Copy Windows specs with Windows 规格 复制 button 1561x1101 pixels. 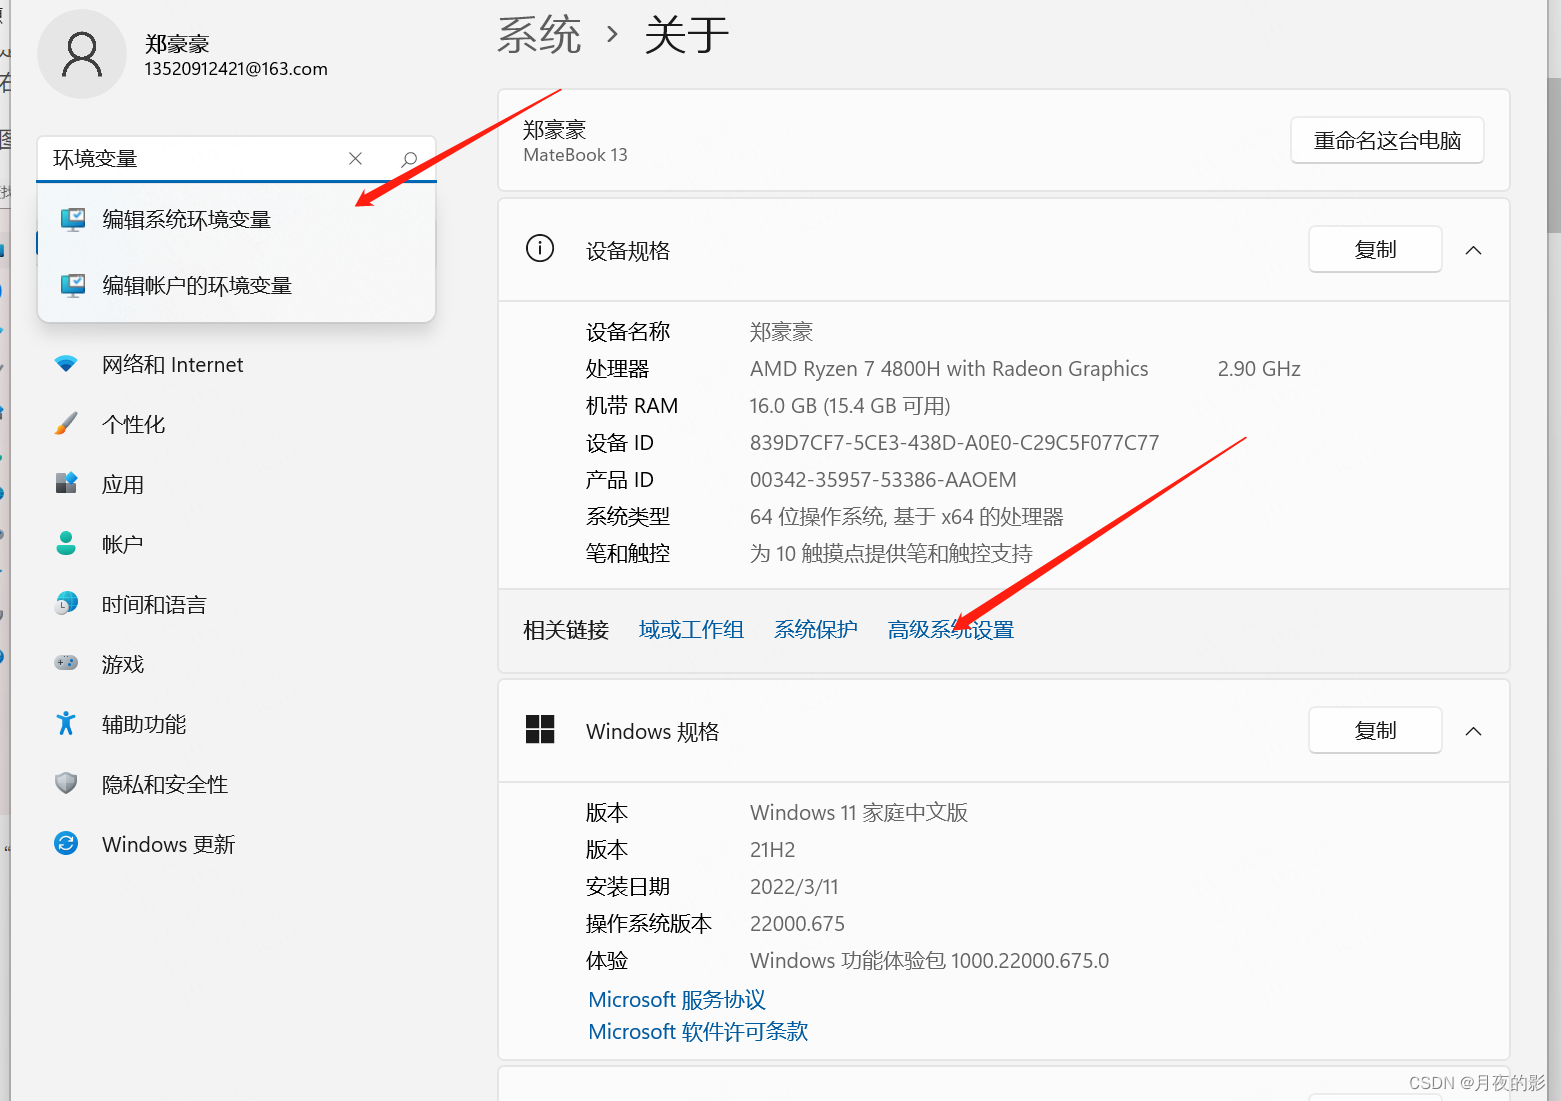(1375, 731)
